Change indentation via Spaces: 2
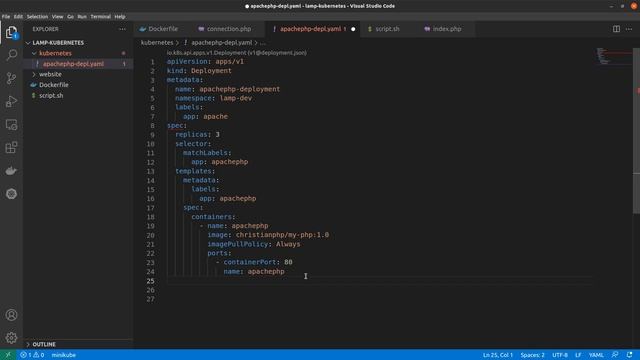The image size is (640, 360). pos(532,355)
